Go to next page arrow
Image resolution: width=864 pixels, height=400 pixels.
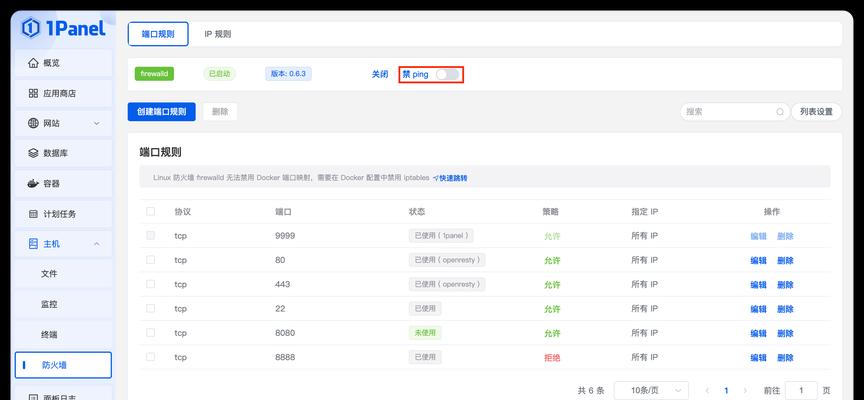pyautogui.click(x=746, y=390)
